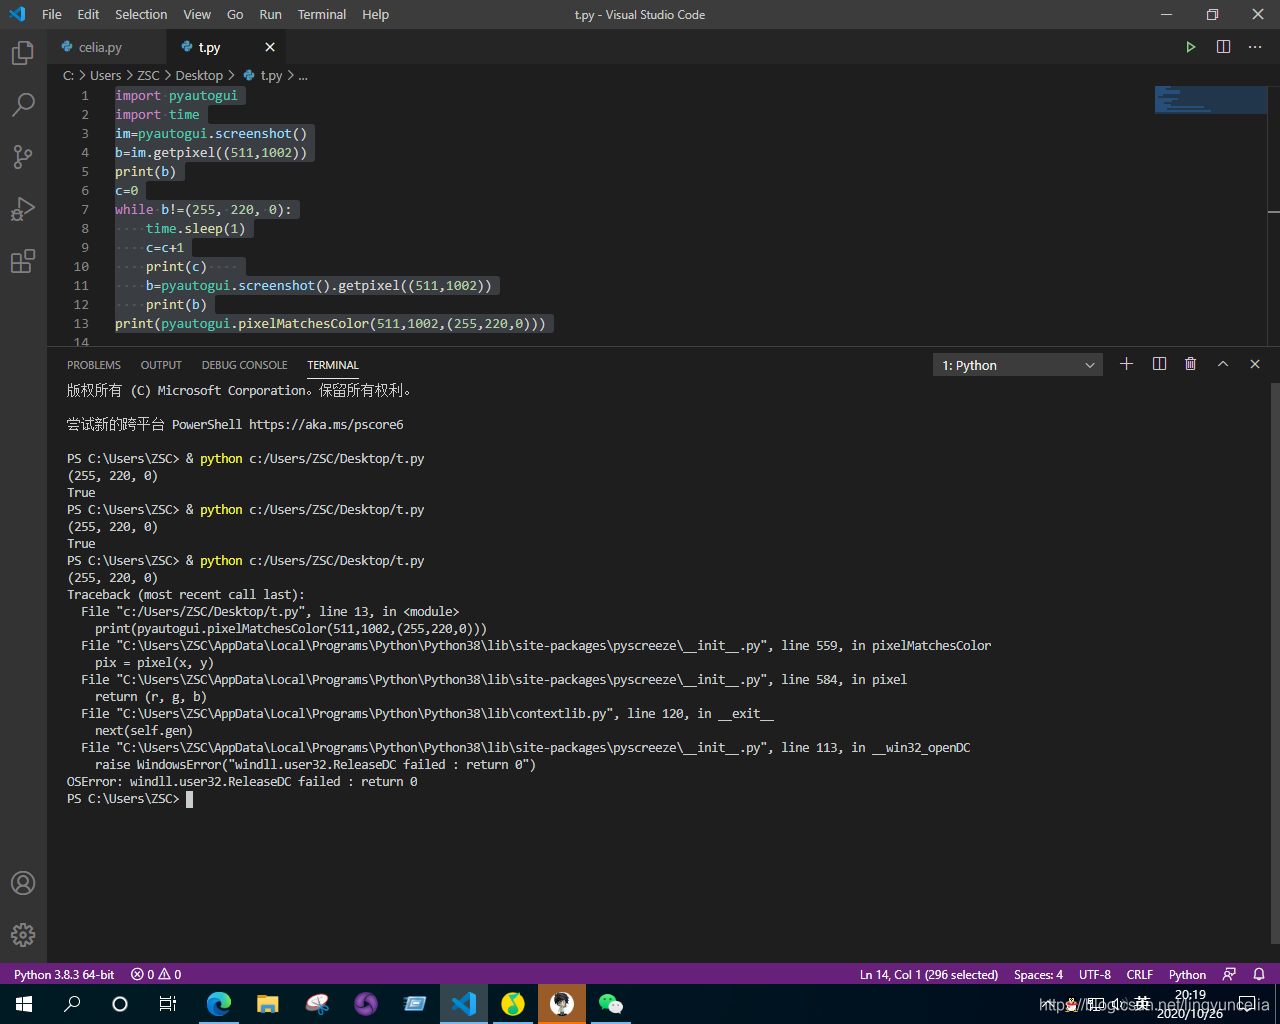Switch to VS Code taskbar icon
This screenshot has width=1280, height=1024.
tap(464, 1004)
